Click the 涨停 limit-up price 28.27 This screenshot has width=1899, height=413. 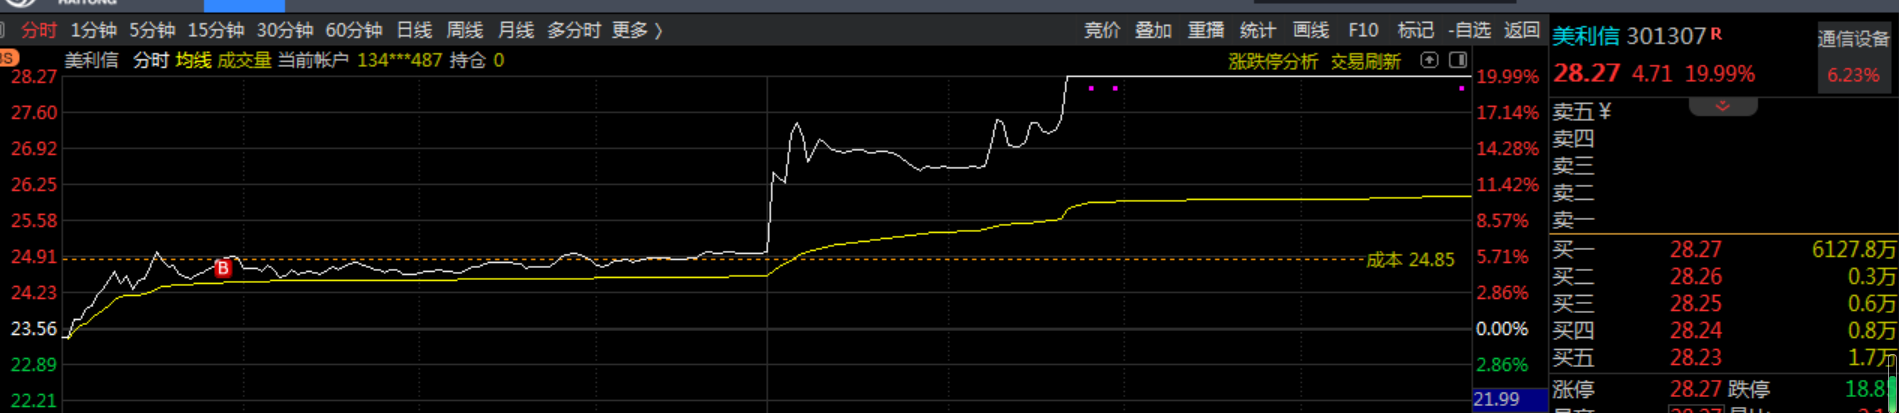1696,389
